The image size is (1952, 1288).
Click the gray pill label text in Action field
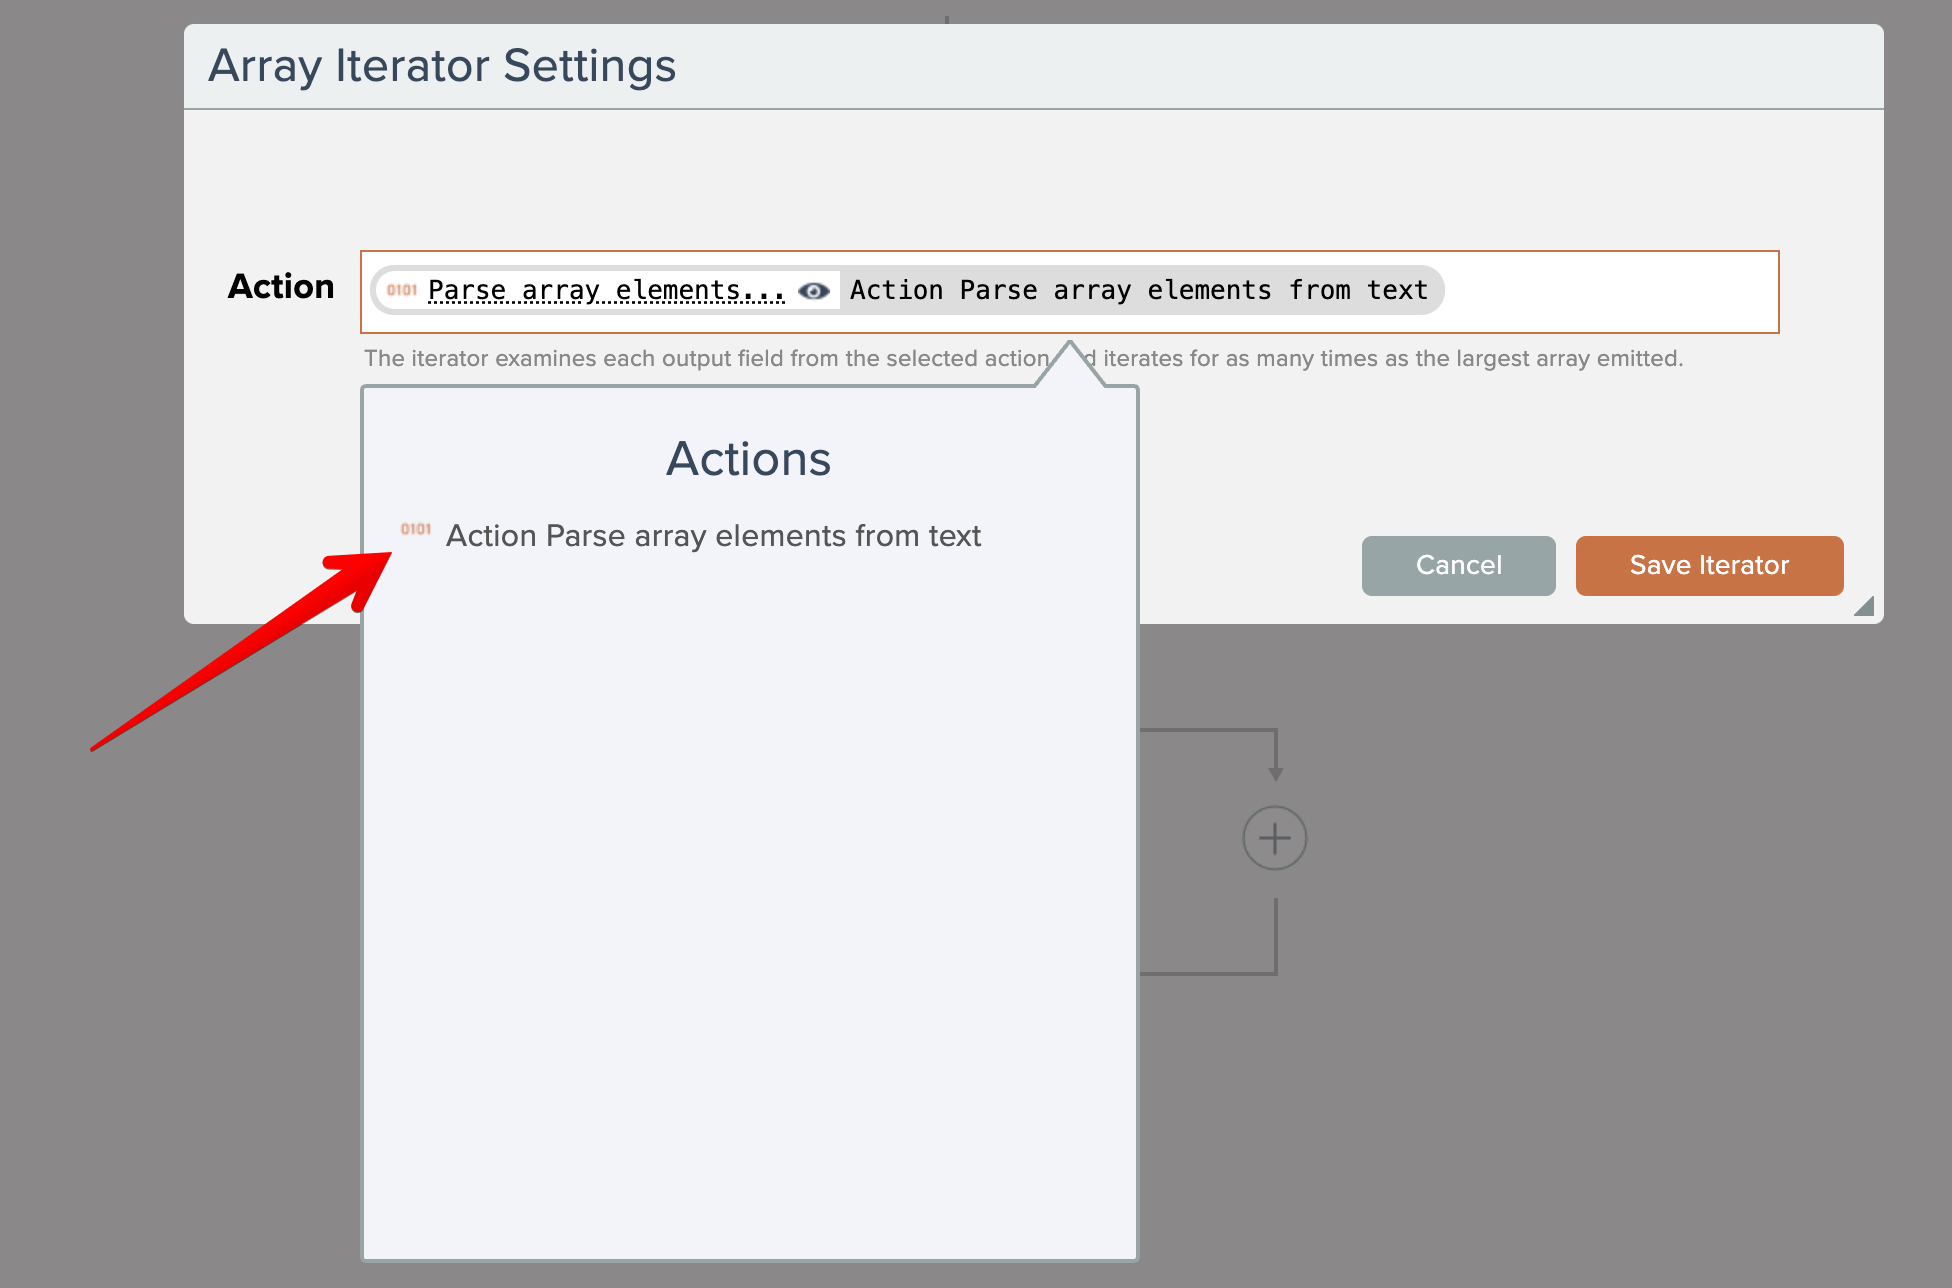point(1138,290)
